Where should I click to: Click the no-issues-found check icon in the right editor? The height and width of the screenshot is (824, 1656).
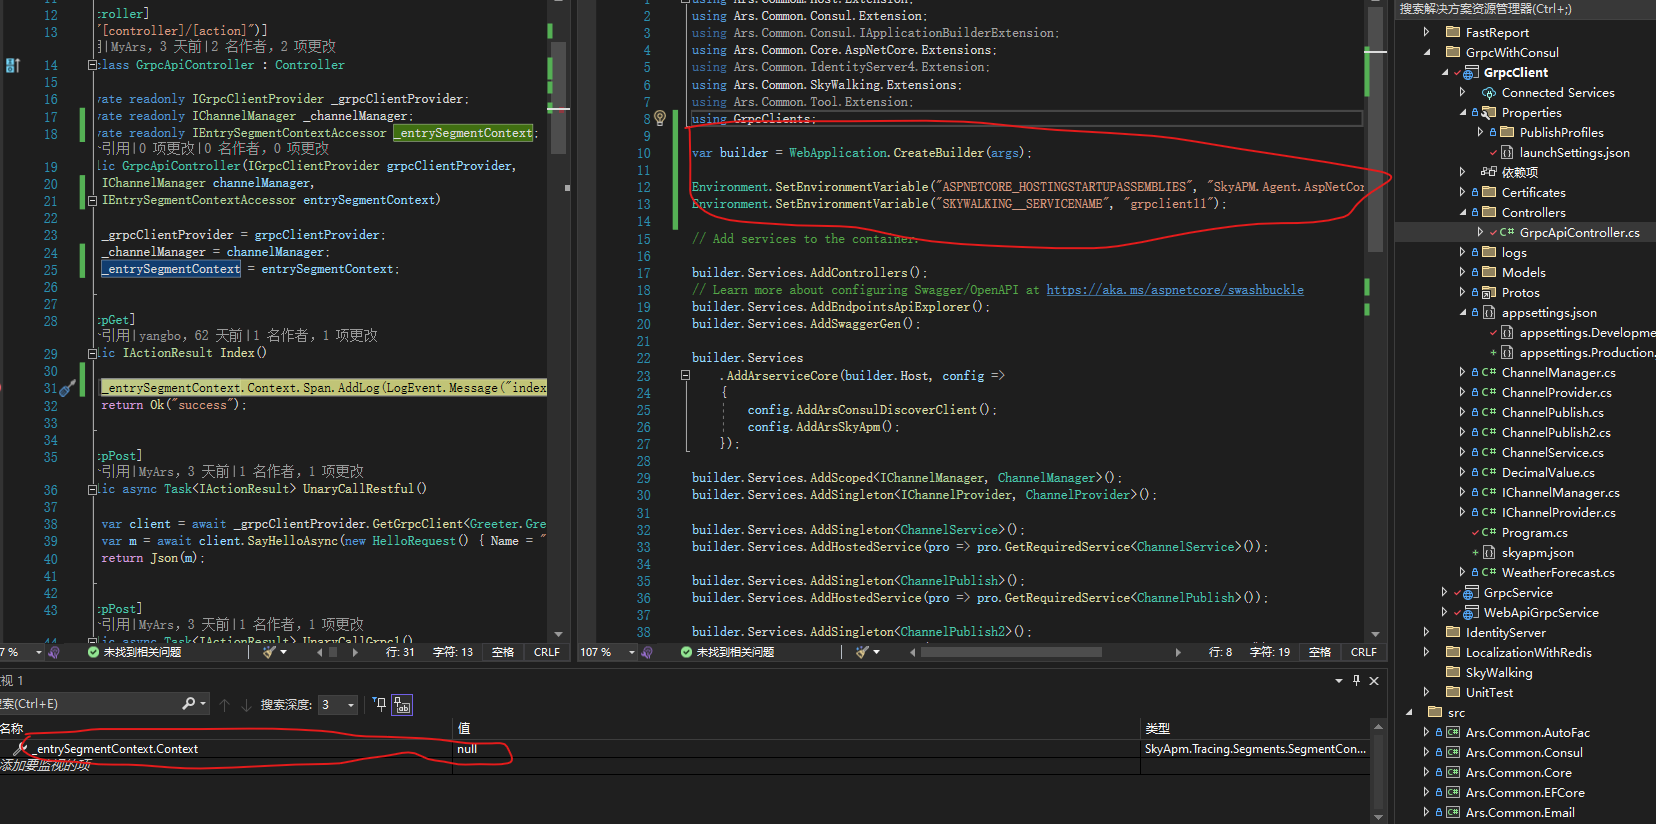[x=686, y=652]
